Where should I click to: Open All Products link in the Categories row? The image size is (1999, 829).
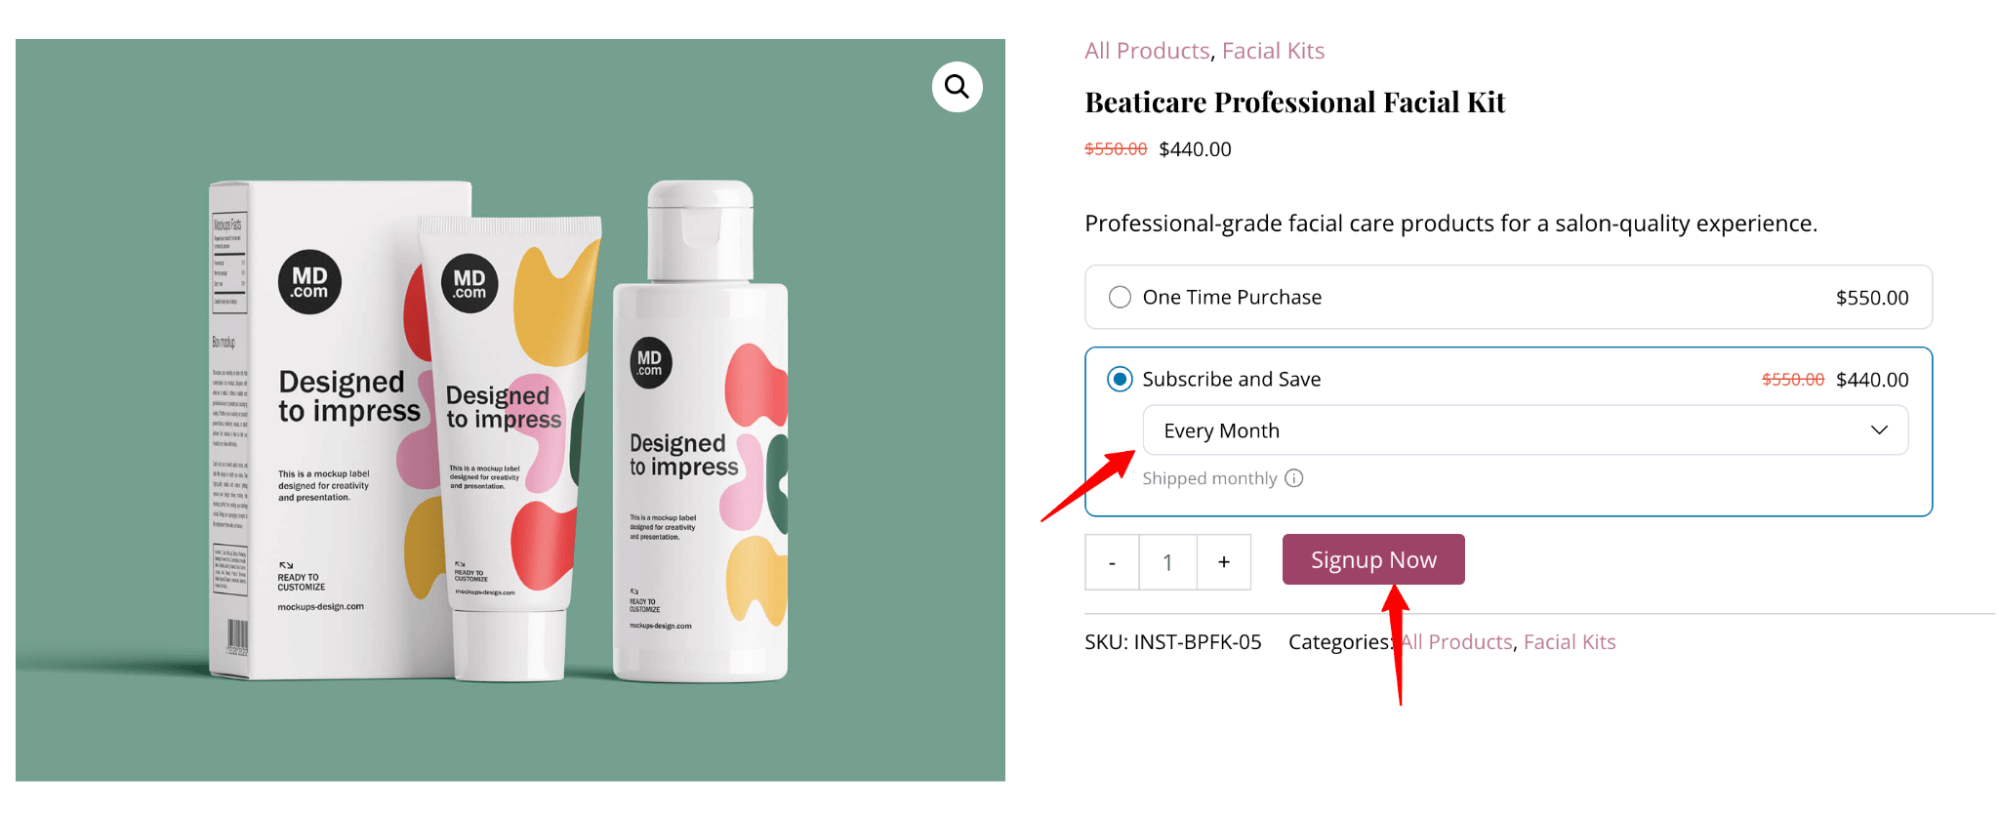point(1457,642)
